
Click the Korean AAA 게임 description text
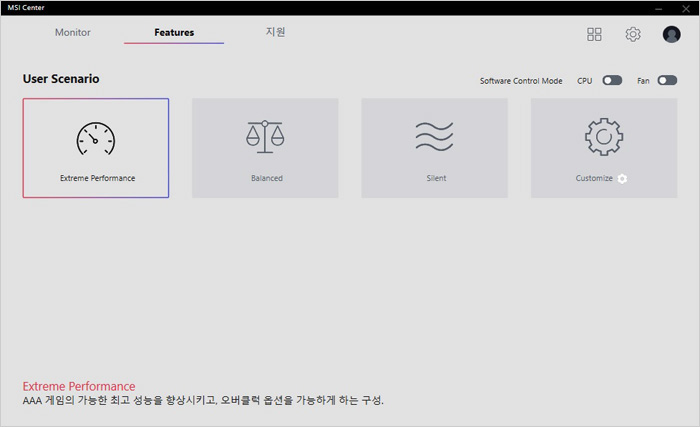click(x=203, y=400)
